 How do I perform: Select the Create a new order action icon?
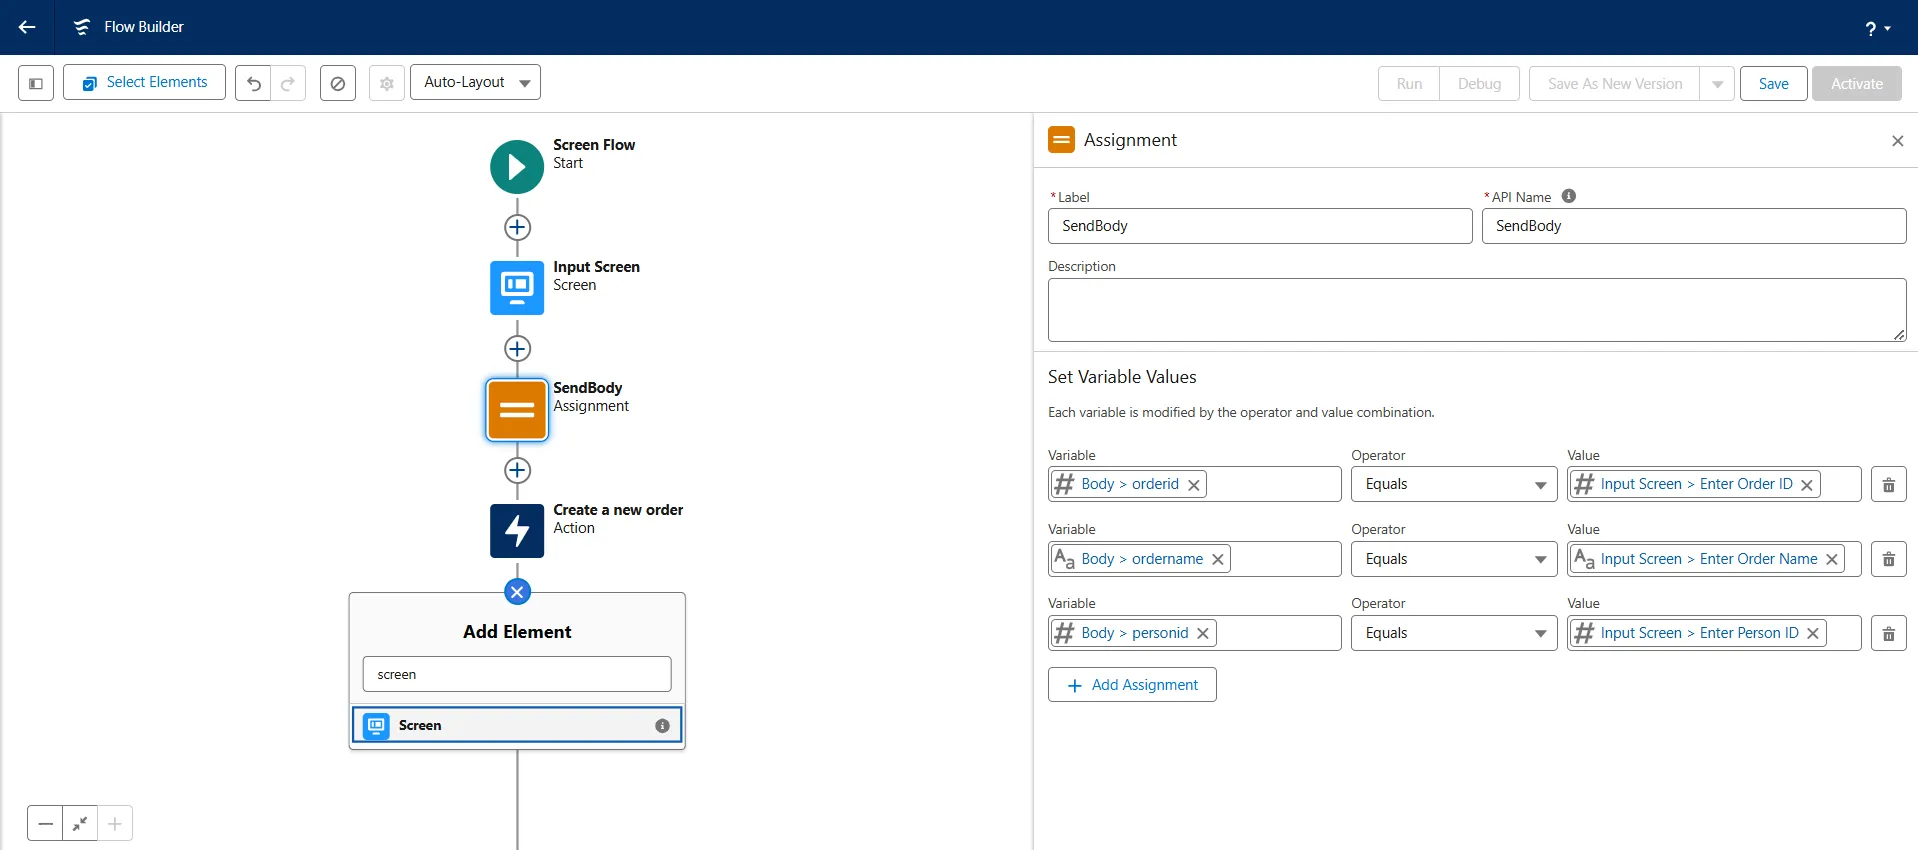517,531
